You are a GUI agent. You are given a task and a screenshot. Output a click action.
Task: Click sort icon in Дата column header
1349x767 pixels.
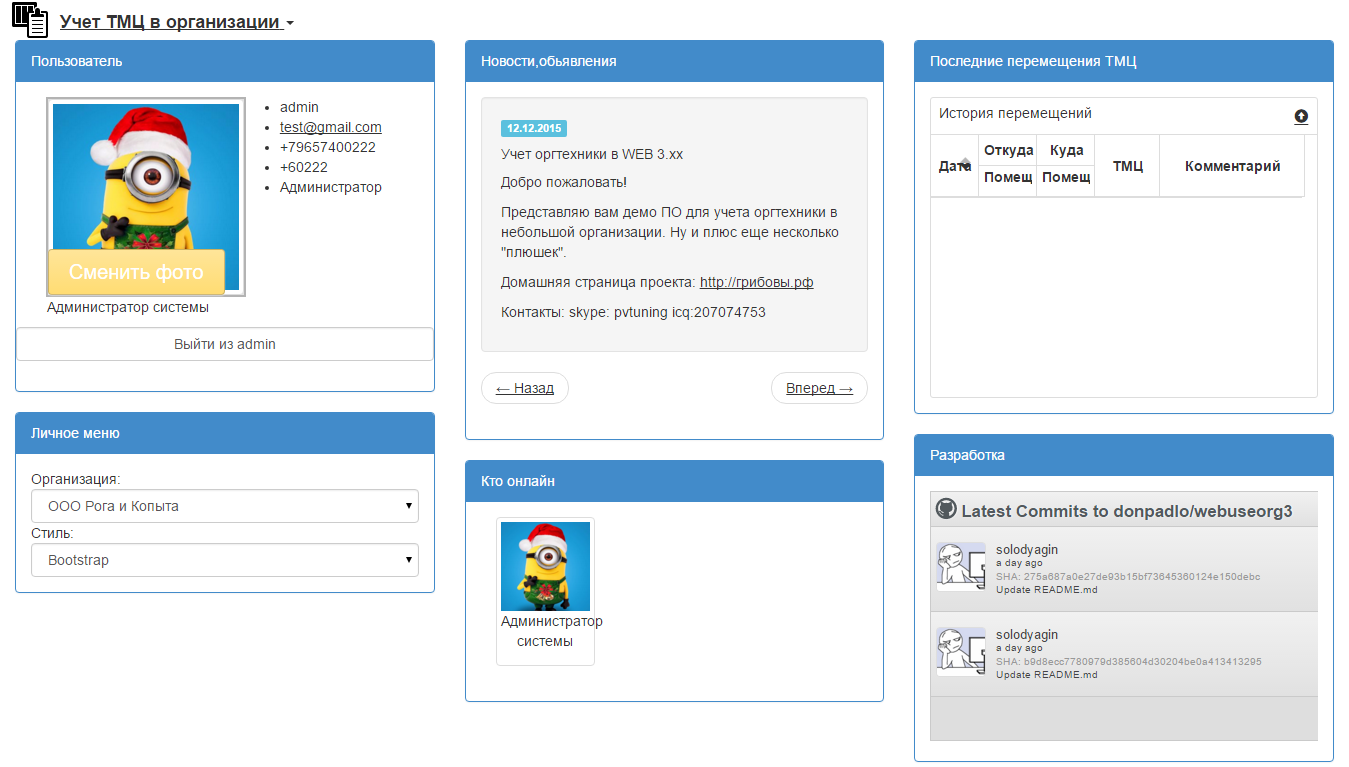point(965,164)
